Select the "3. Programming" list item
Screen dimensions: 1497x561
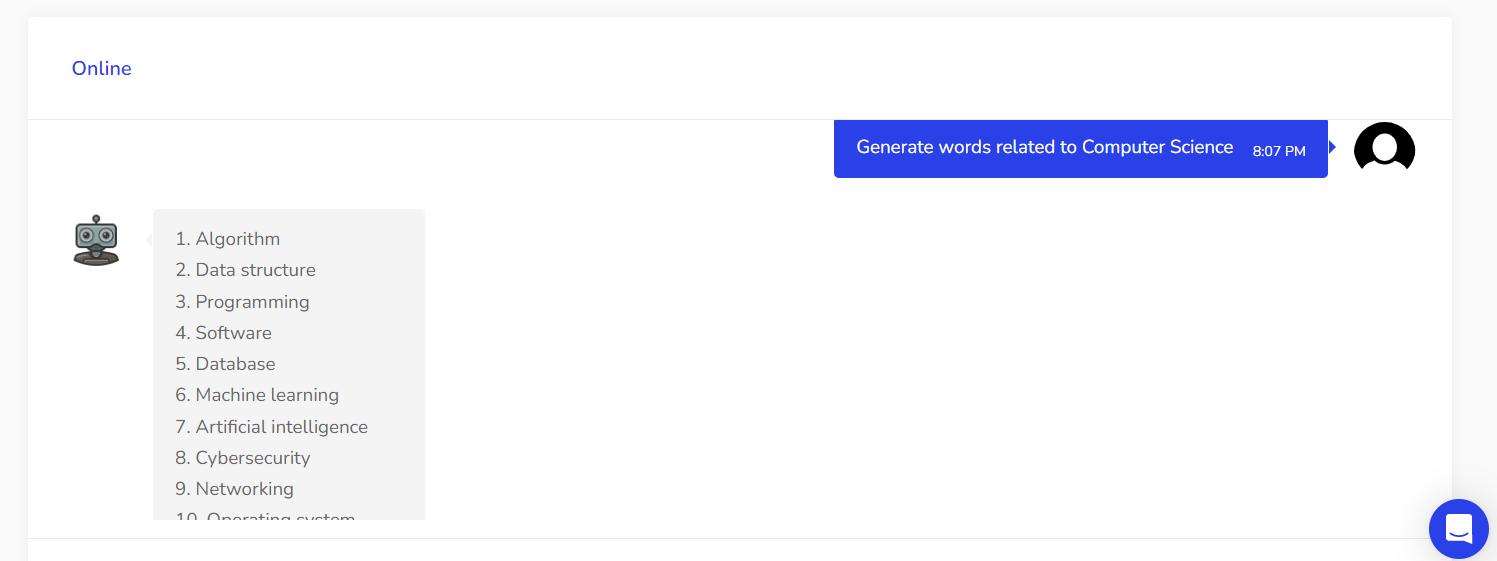243,302
